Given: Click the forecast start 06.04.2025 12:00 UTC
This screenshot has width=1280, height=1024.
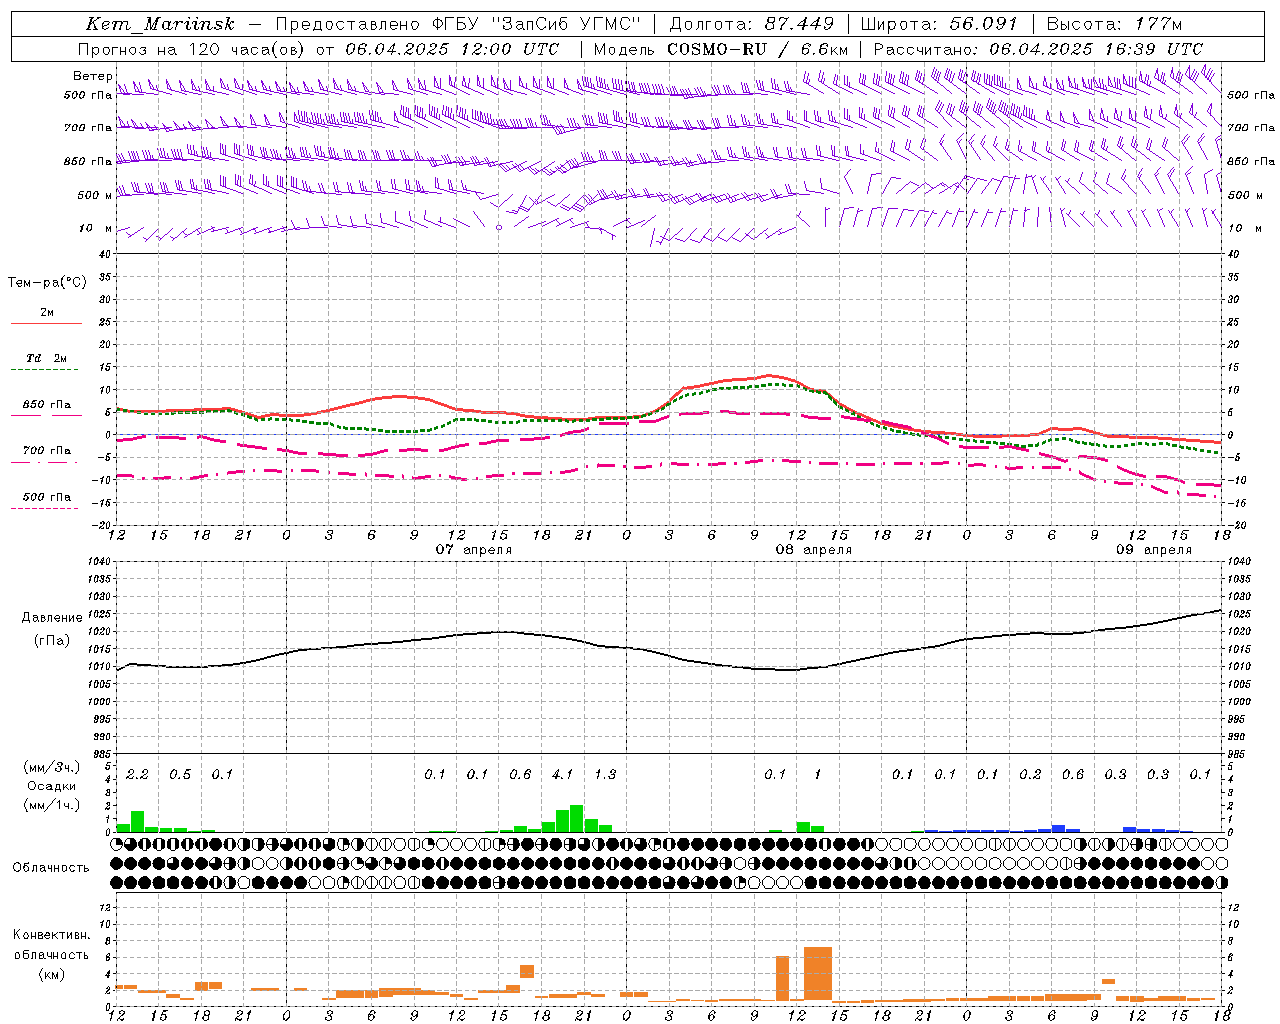Looking at the screenshot, I should (x=452, y=49).
